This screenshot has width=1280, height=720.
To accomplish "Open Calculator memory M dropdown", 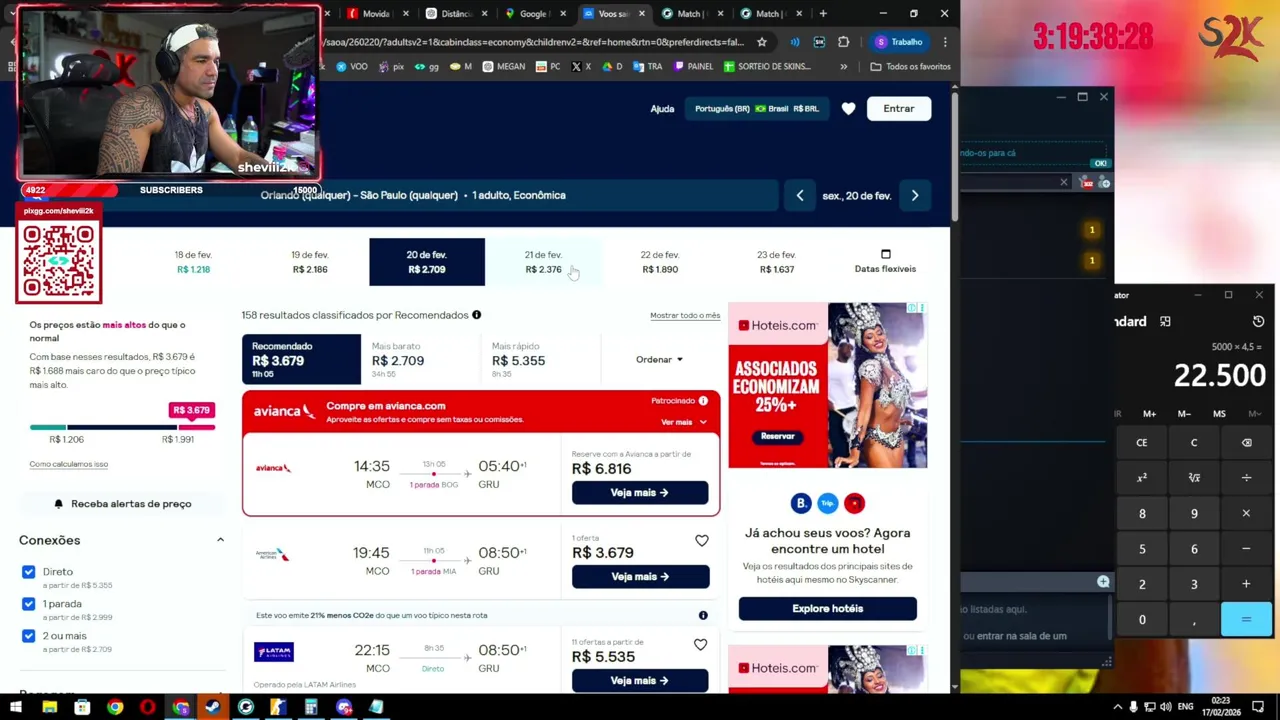I will 1255,414.
